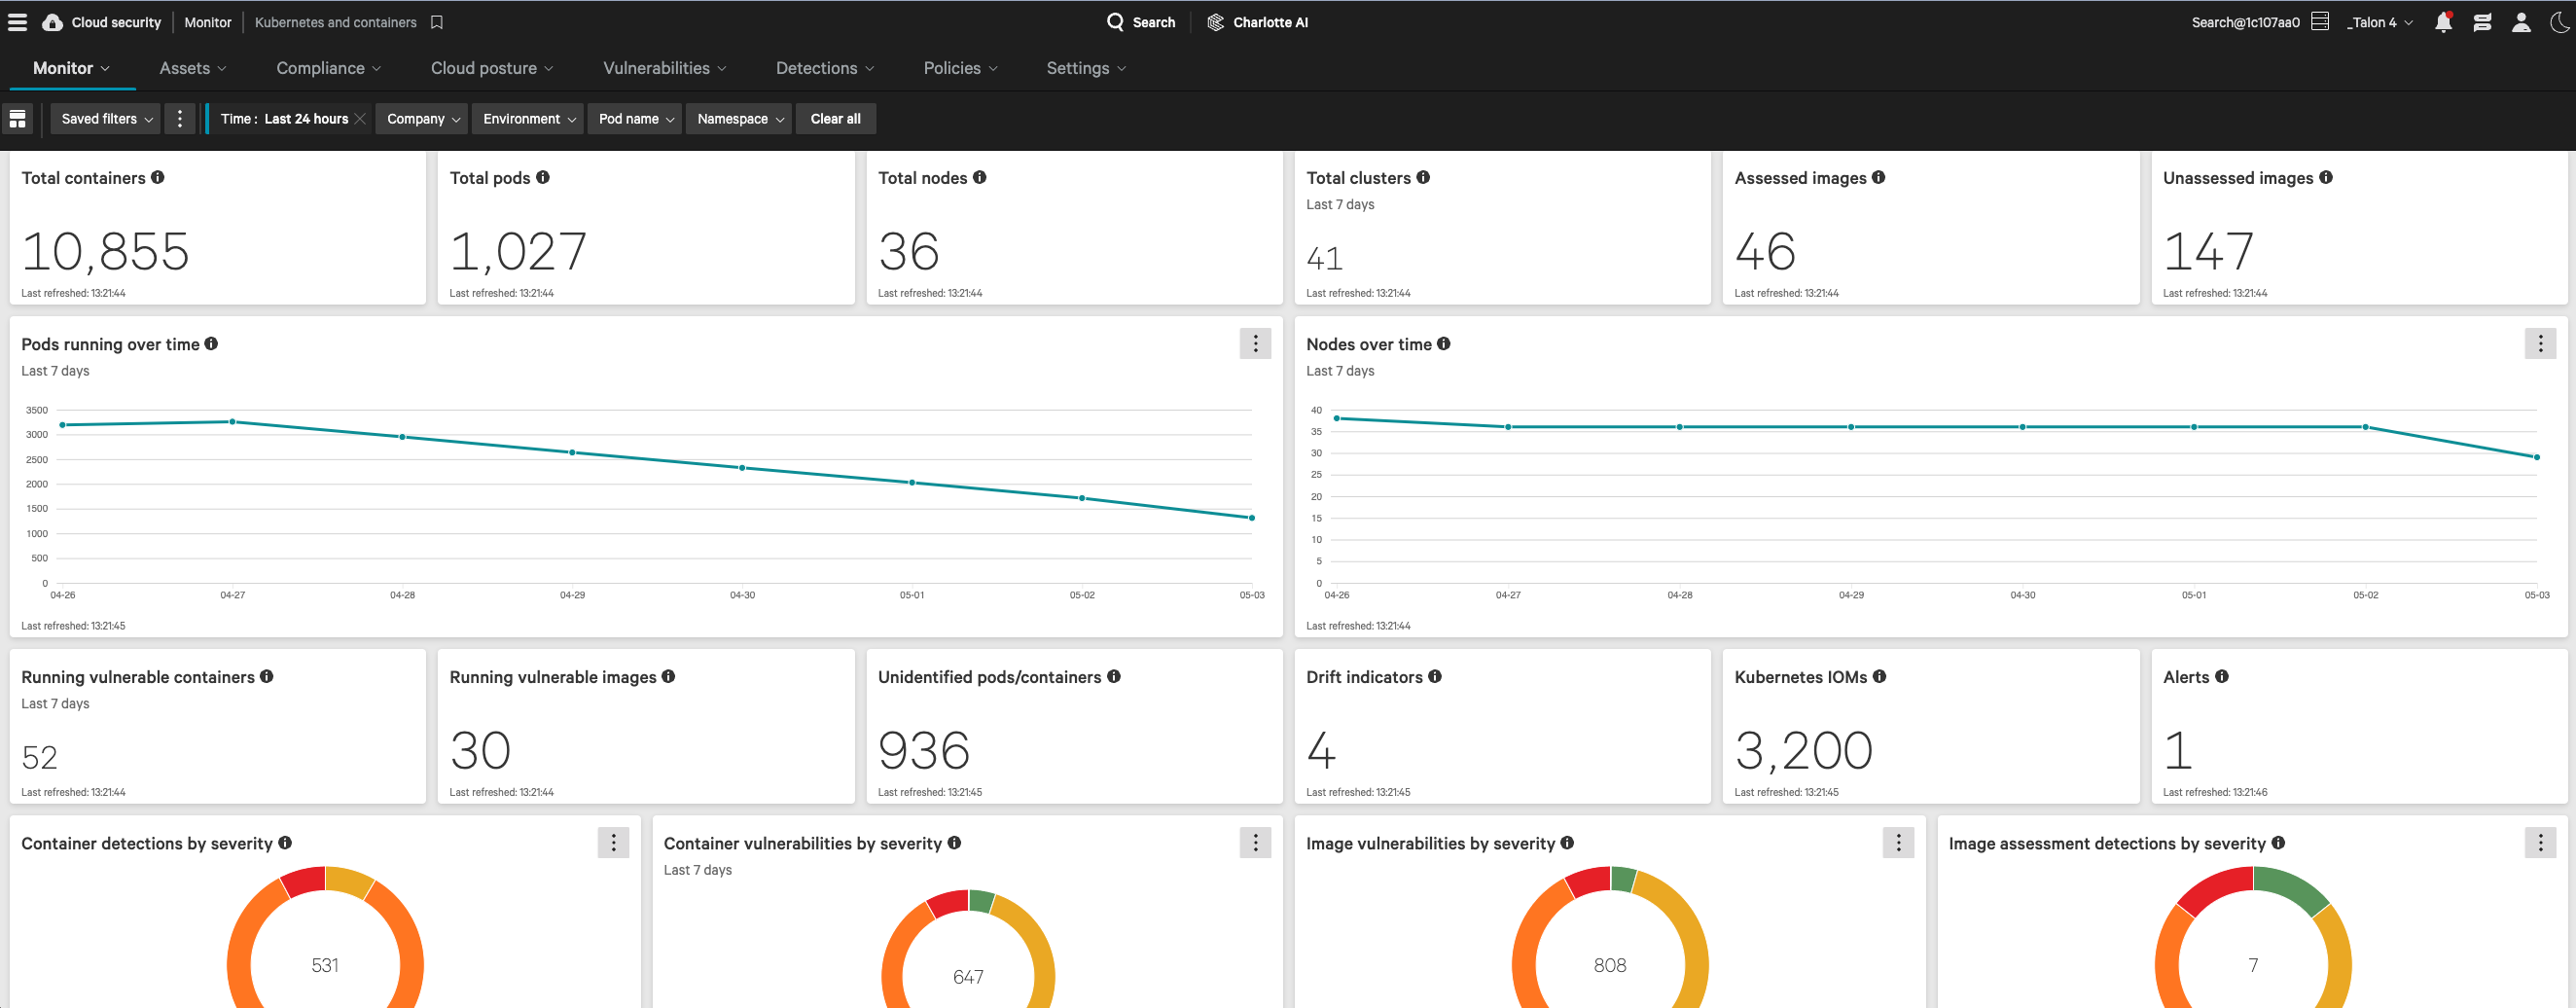2576x1008 pixels.
Task: Open saved filters kebab menu
Action: point(180,119)
